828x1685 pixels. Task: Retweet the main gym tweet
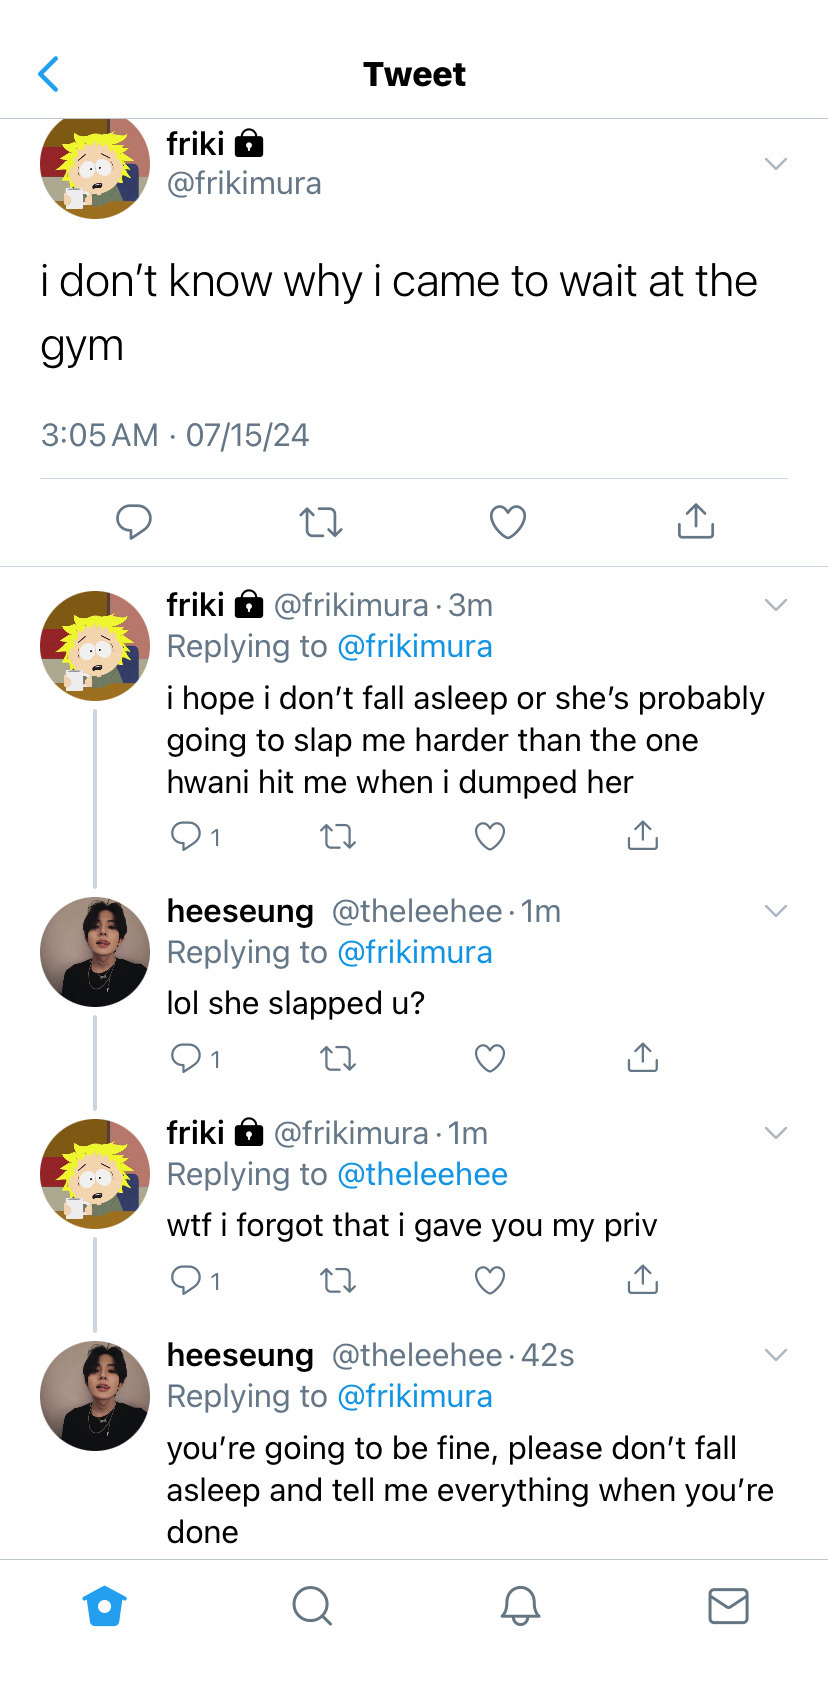click(321, 522)
